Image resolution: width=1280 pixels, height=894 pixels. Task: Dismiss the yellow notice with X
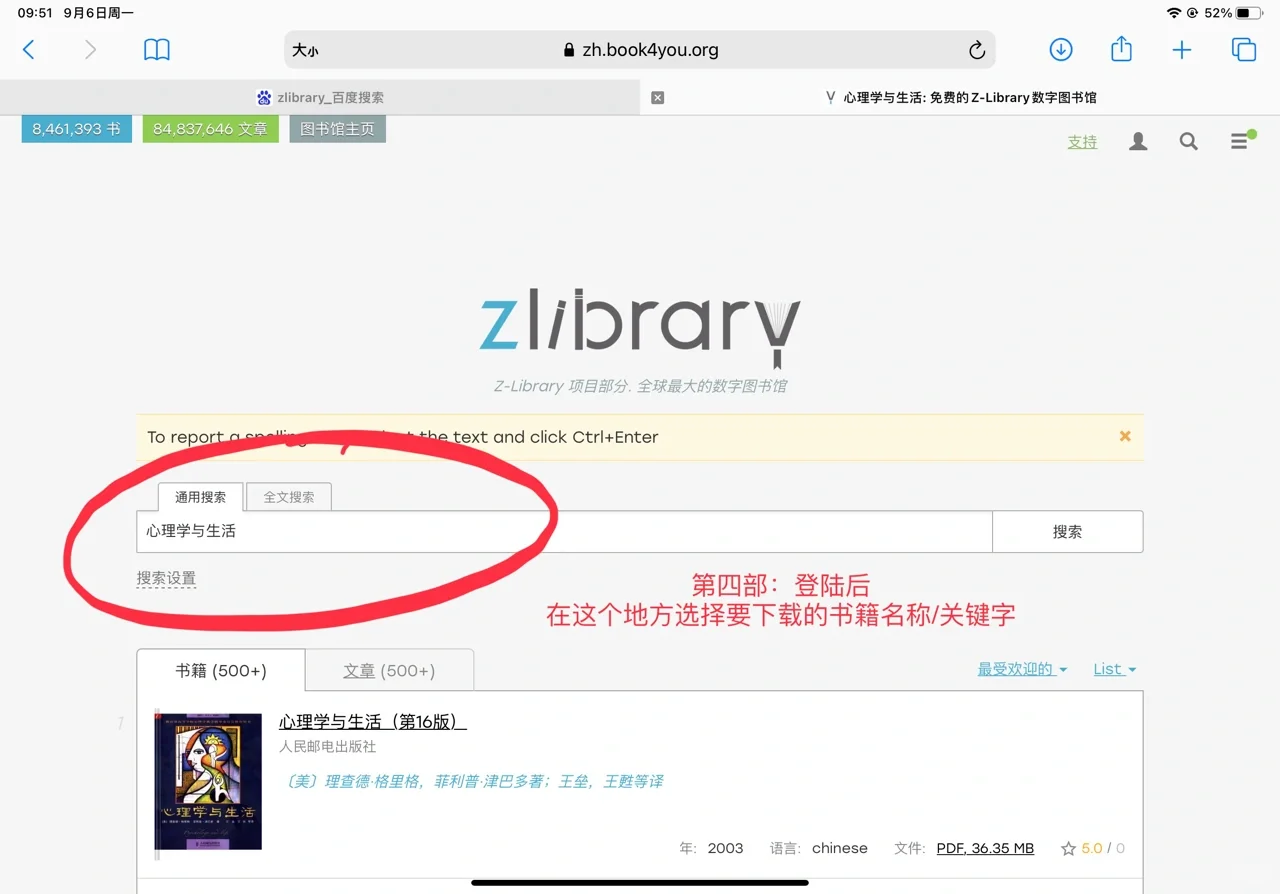point(1125,437)
